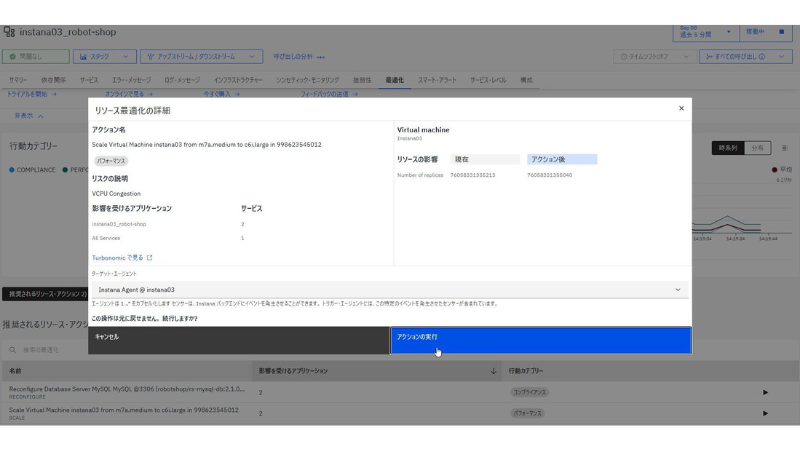The height and width of the screenshot is (450, 800).
Task: Click the green 問題なし status button
Action: tap(36, 57)
